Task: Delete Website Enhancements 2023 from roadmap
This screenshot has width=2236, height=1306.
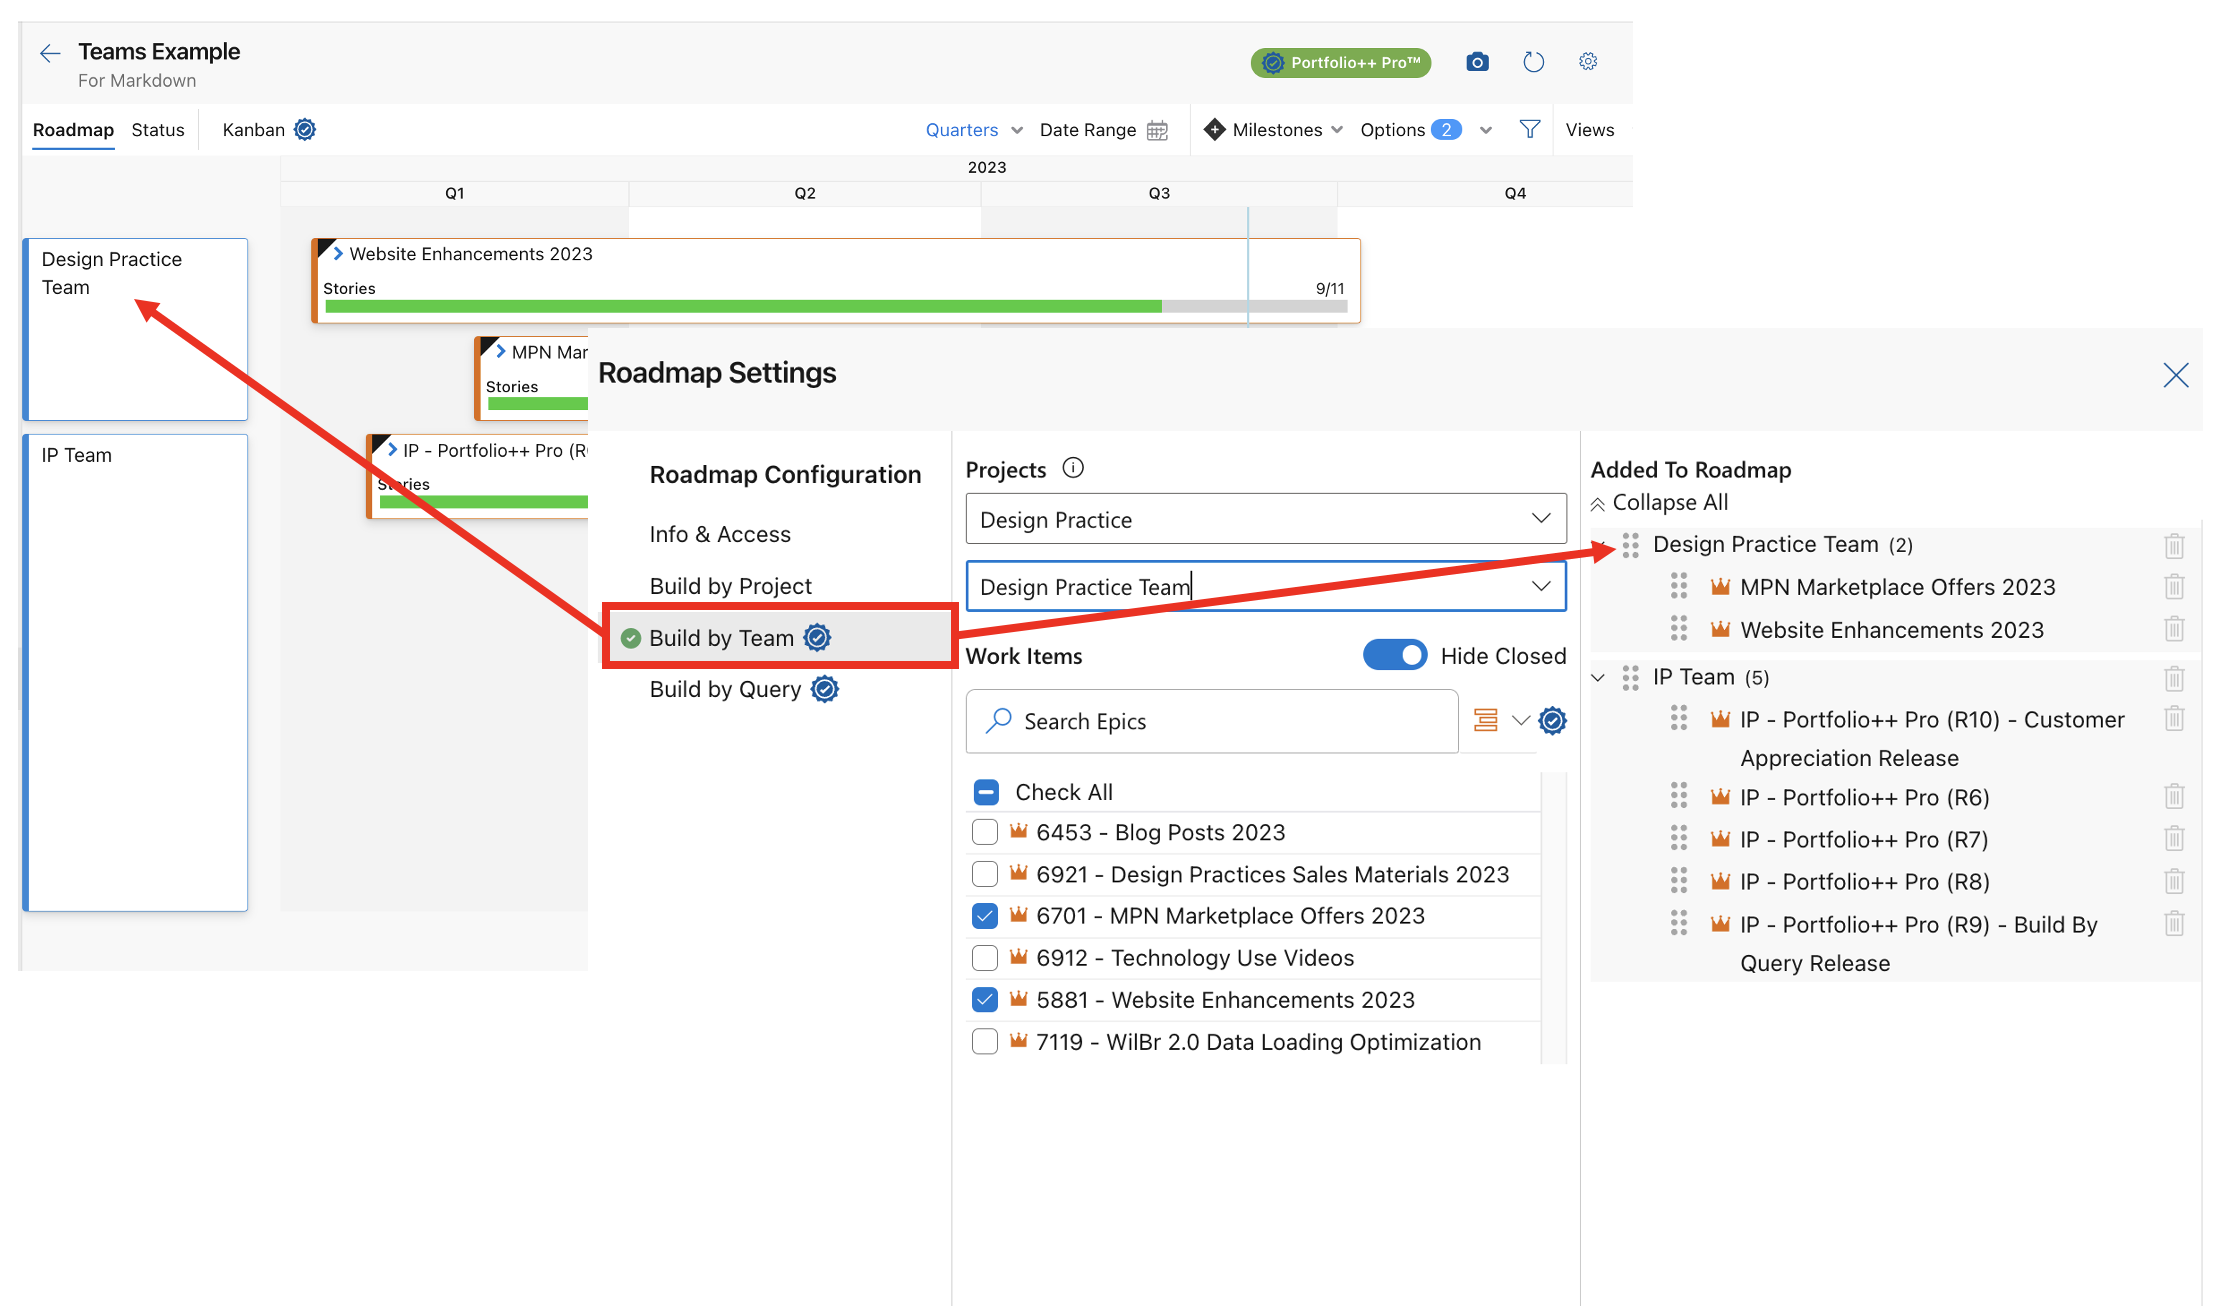Action: [x=2174, y=630]
